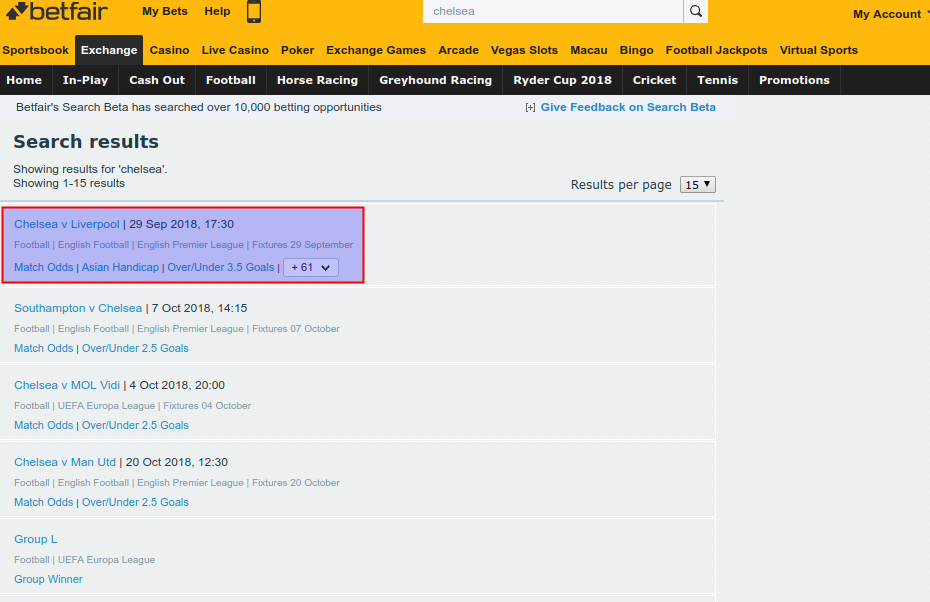Click the magnifier search button

tap(696, 11)
